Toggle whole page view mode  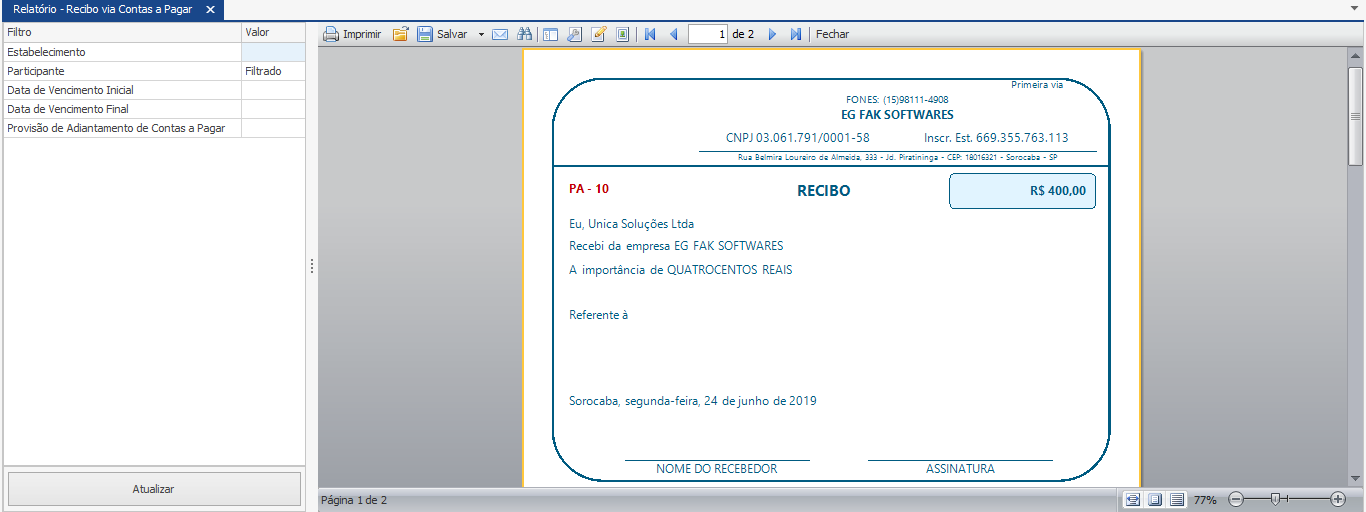[1155, 499]
